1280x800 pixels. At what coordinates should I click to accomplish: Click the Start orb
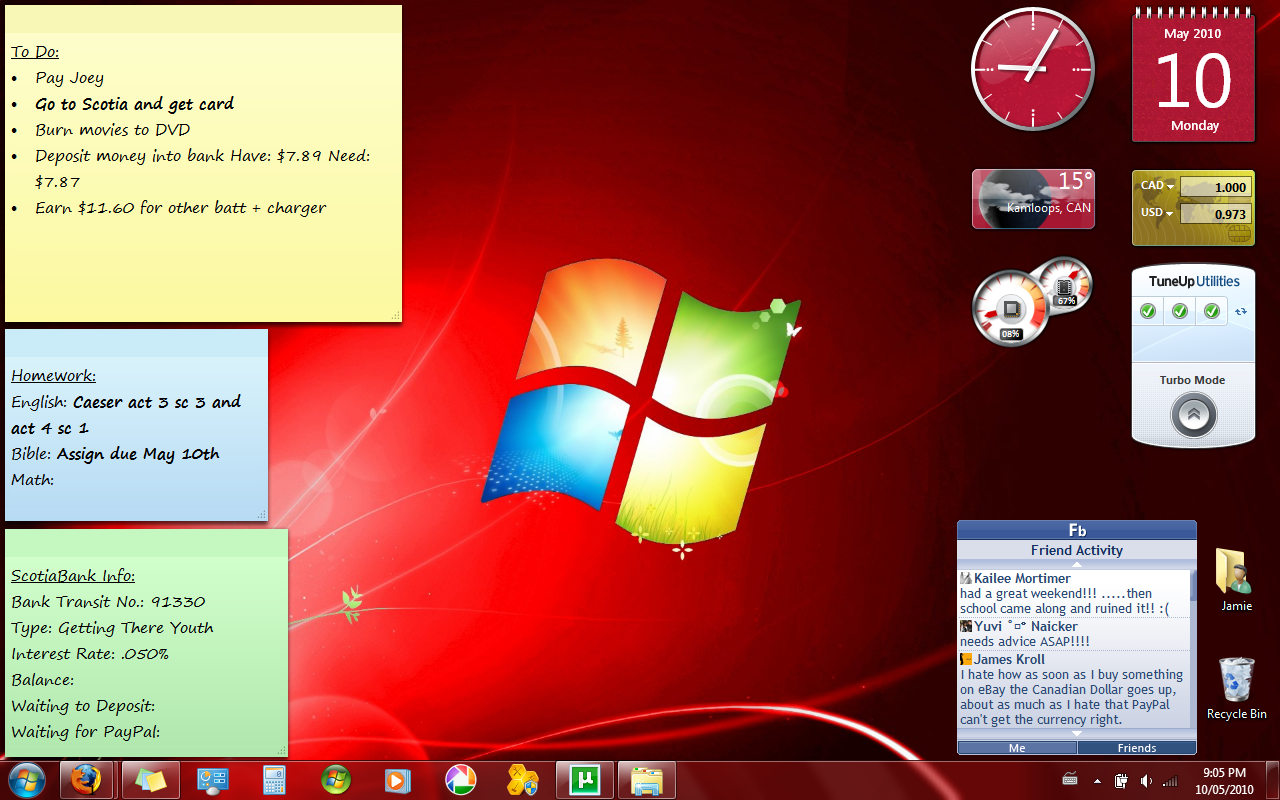24,779
